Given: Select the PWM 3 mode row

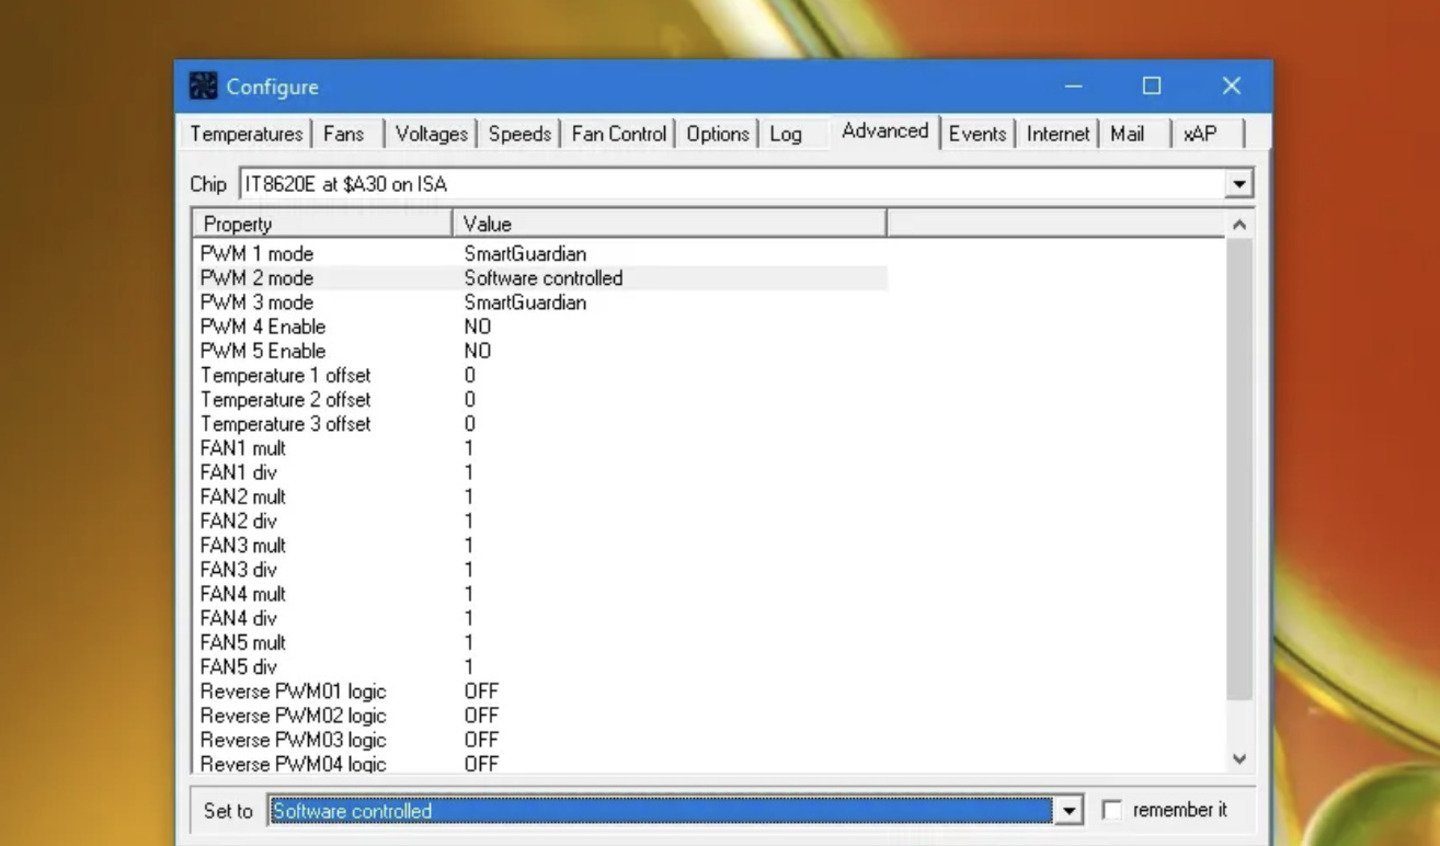Looking at the screenshot, I should pyautogui.click(x=540, y=302).
